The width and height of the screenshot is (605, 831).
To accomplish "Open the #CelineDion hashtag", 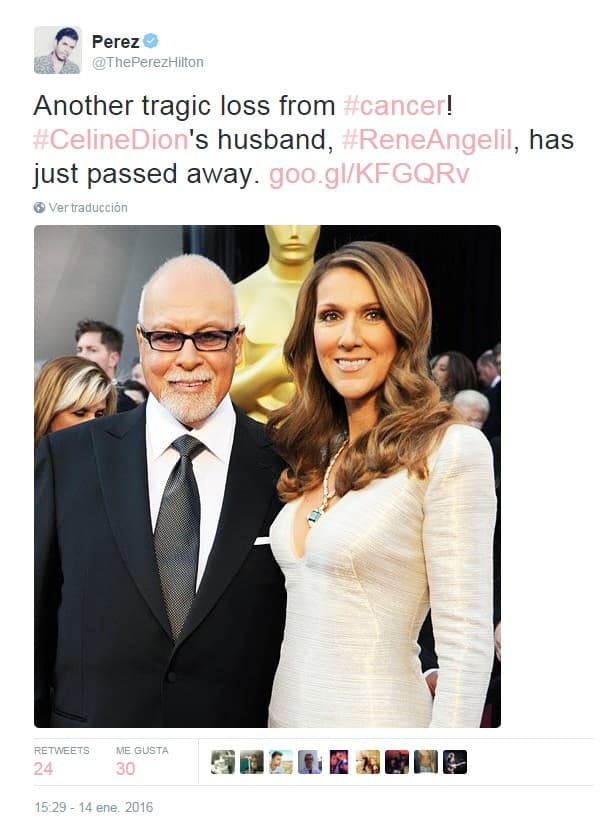I will point(111,140).
